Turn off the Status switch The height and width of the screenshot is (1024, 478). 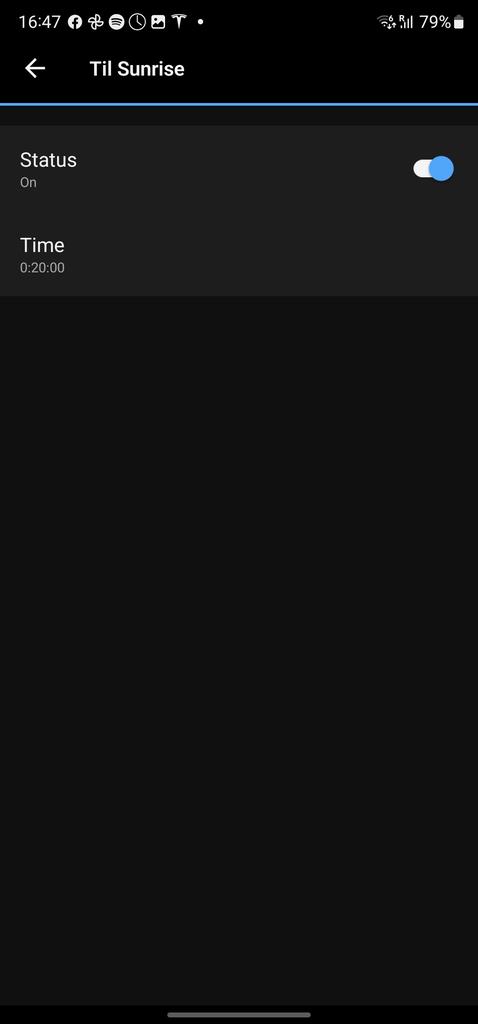[433, 168]
